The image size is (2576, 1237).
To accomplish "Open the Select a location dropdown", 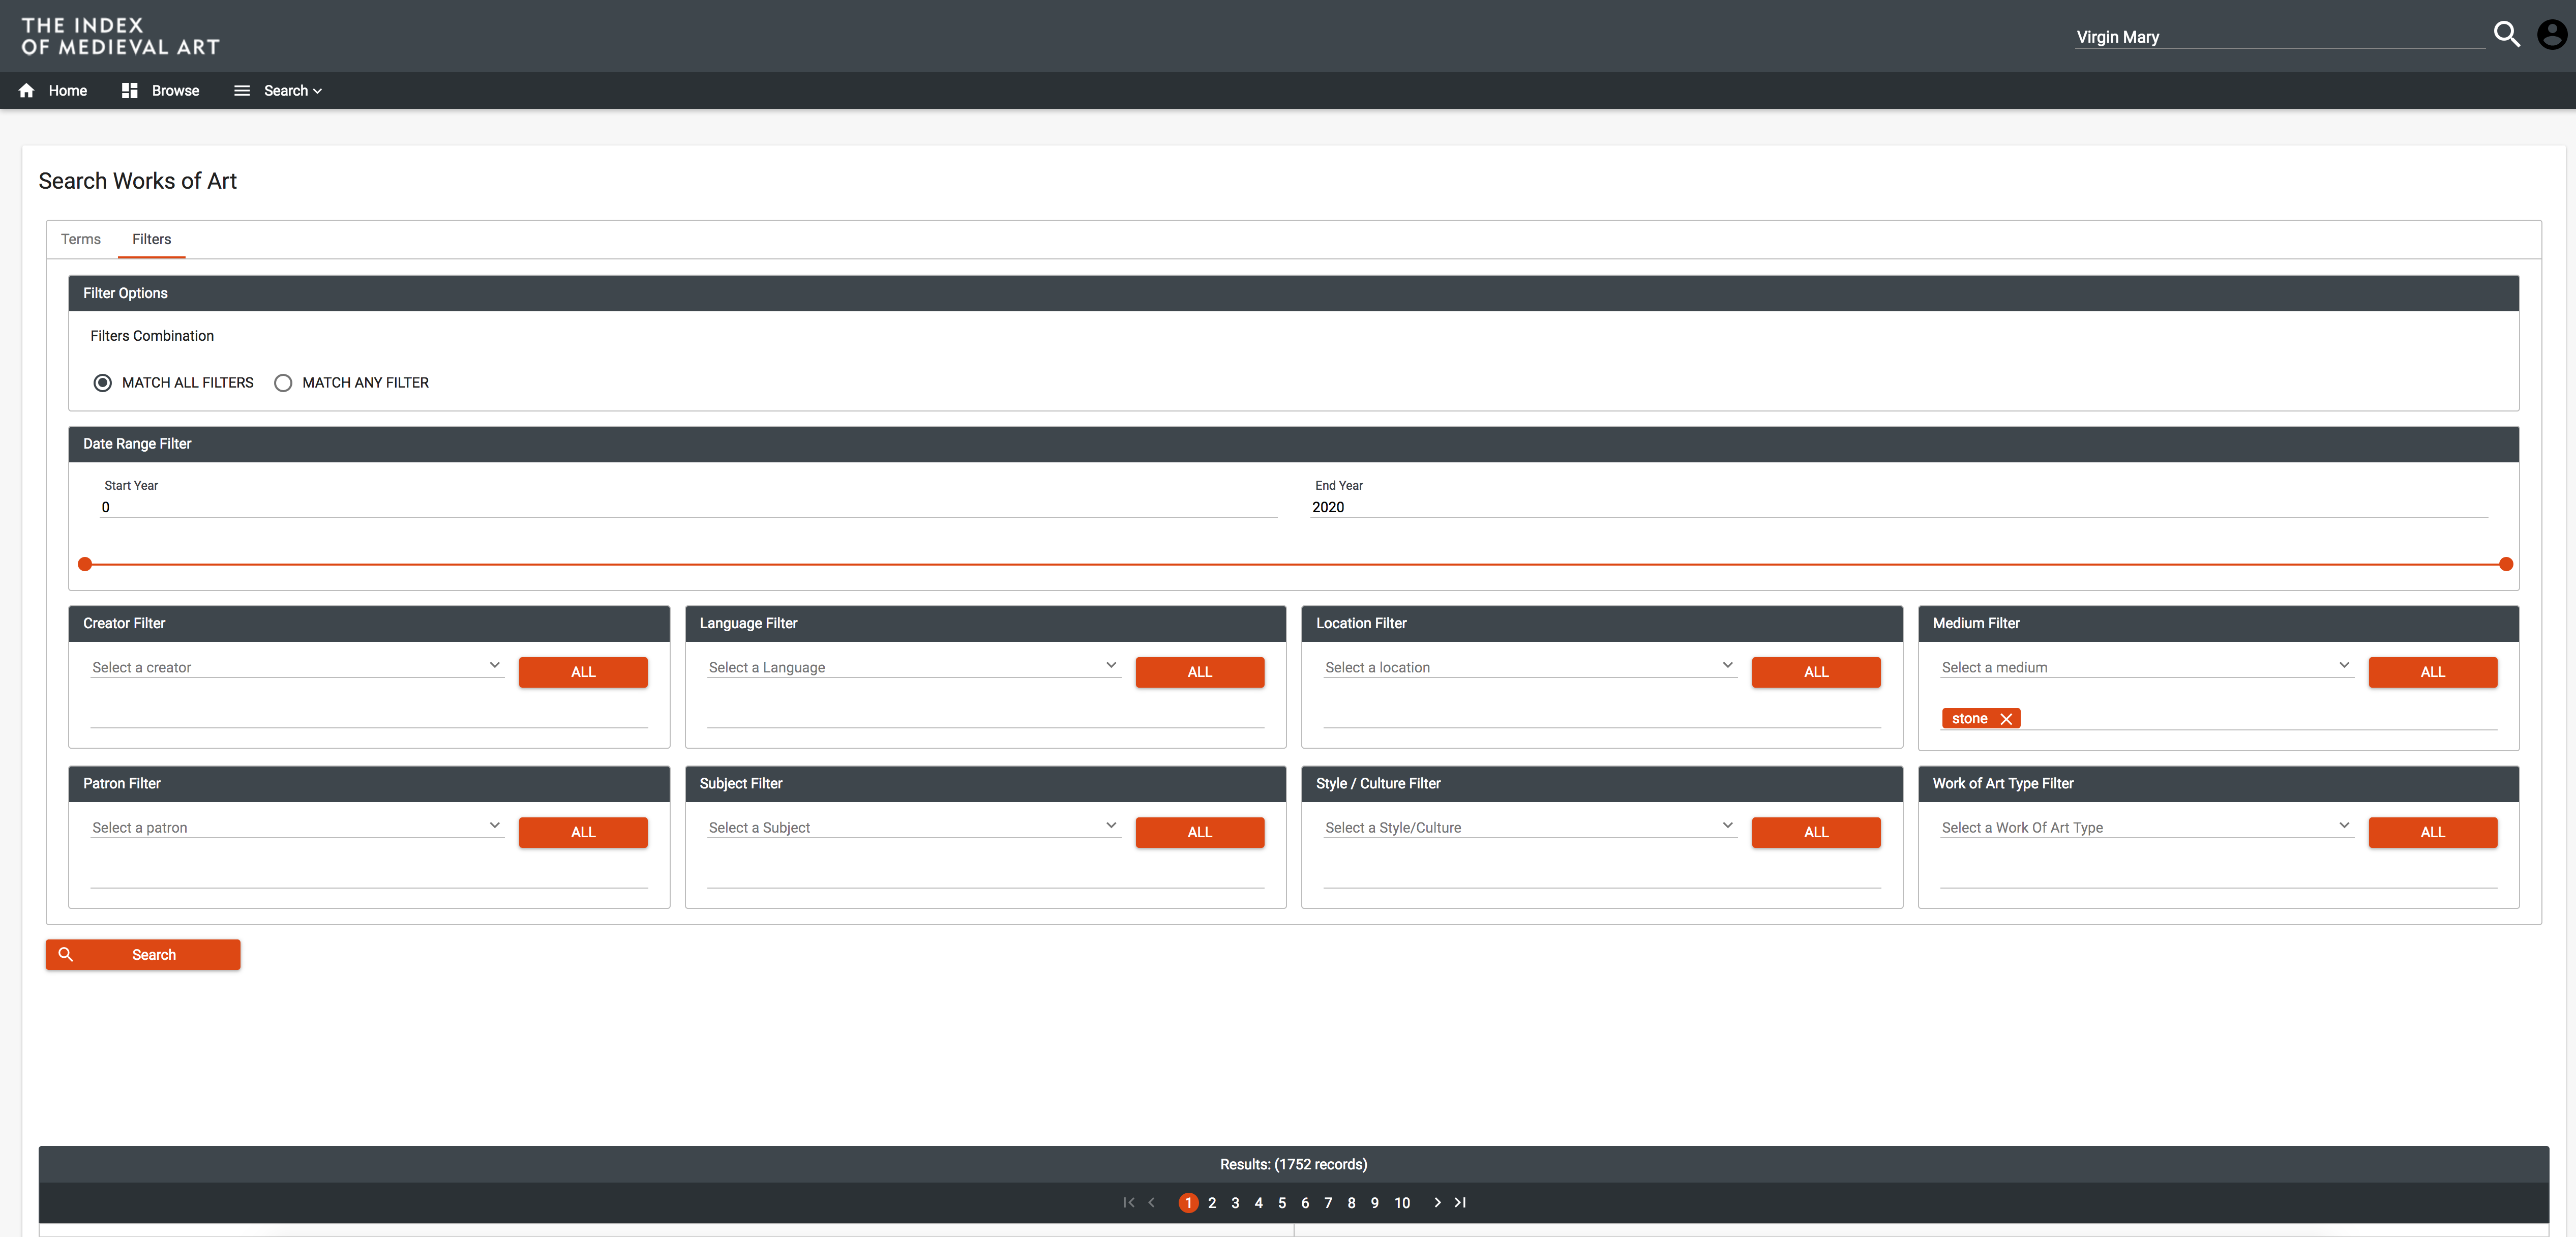I will (x=1530, y=667).
